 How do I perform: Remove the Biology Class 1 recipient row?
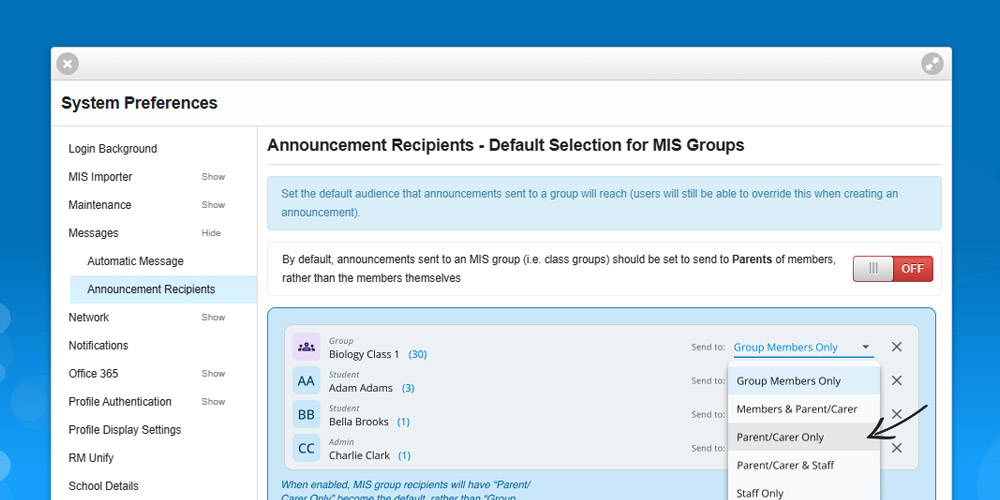click(897, 347)
